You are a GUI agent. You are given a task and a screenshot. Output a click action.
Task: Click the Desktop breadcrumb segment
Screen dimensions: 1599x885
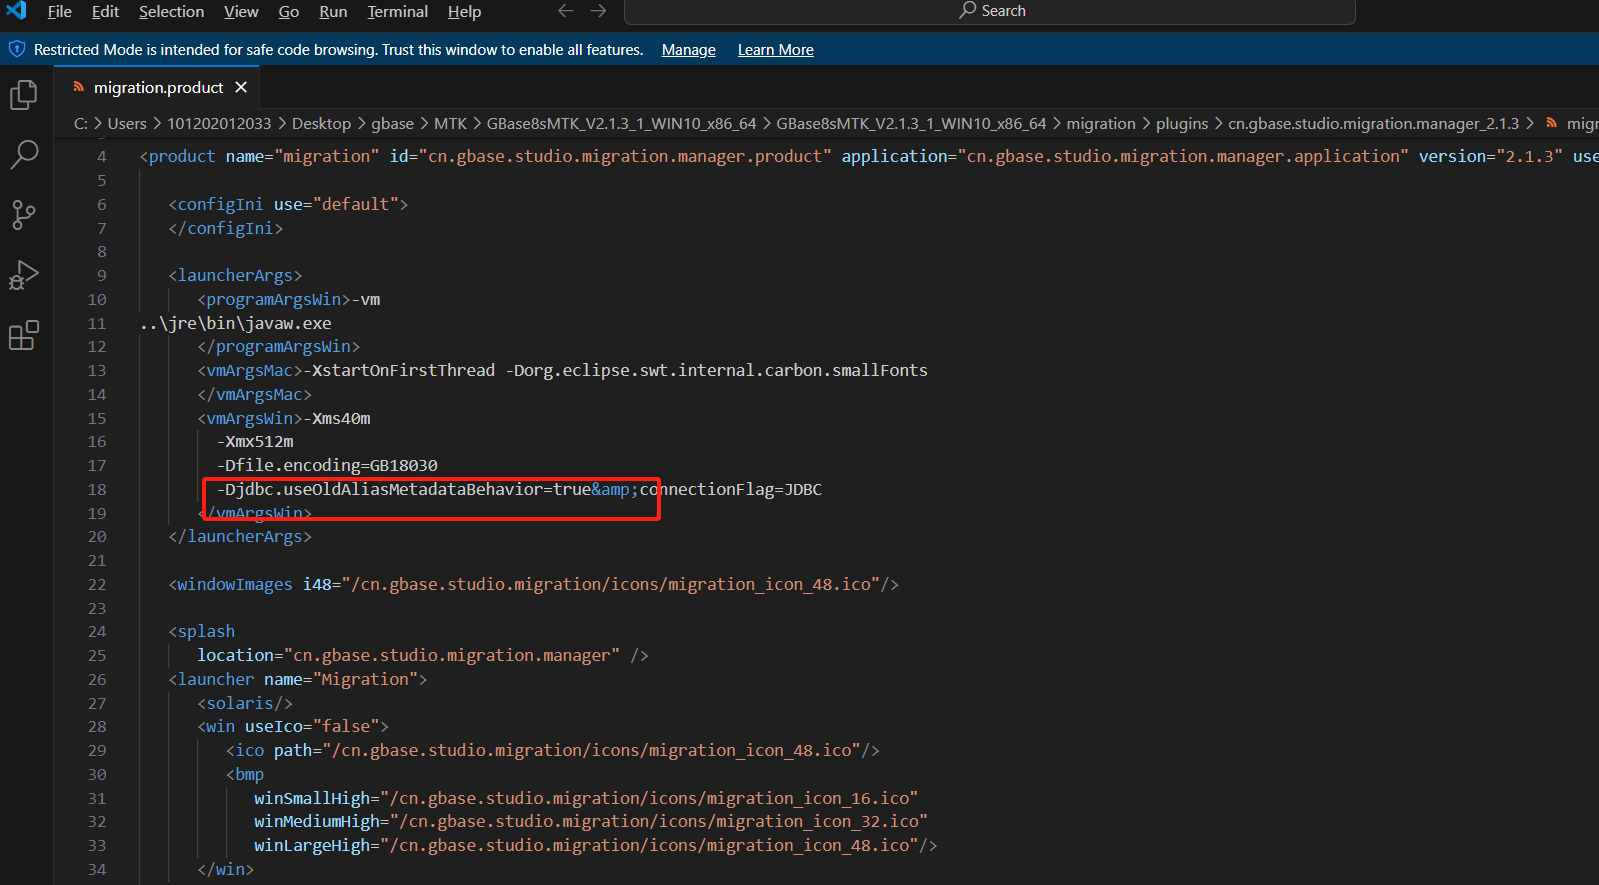pyautogui.click(x=321, y=124)
